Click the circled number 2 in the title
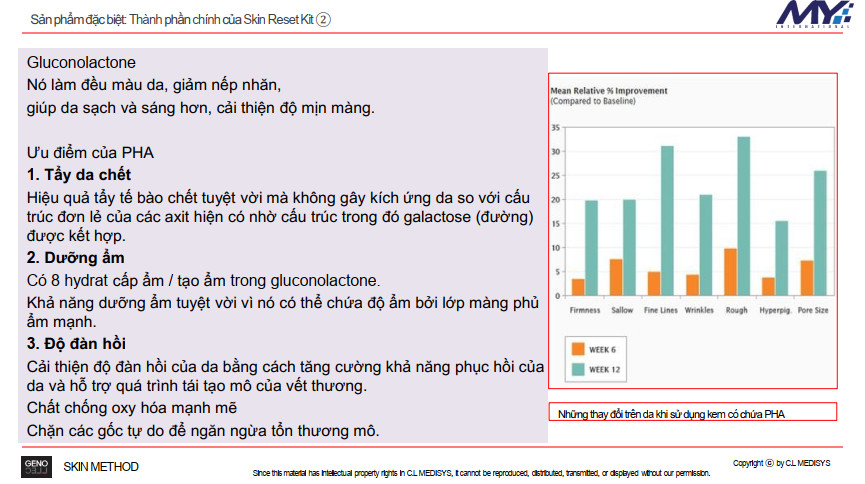Viewport: 865px width, 484px height. pos(323,20)
